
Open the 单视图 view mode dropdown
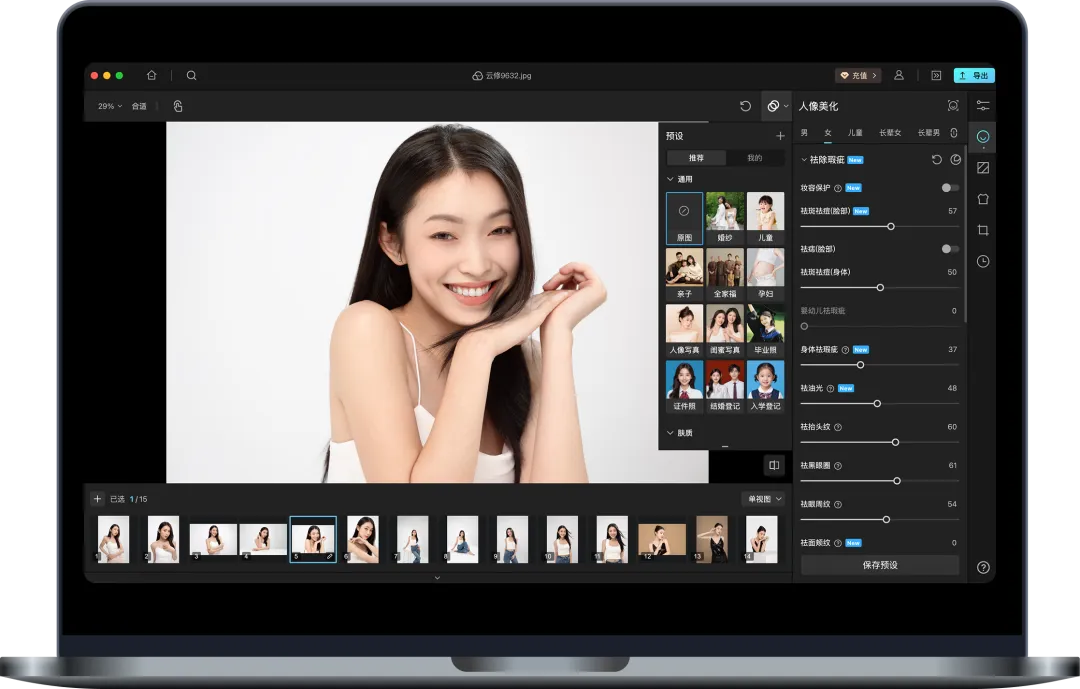pyautogui.click(x=763, y=499)
